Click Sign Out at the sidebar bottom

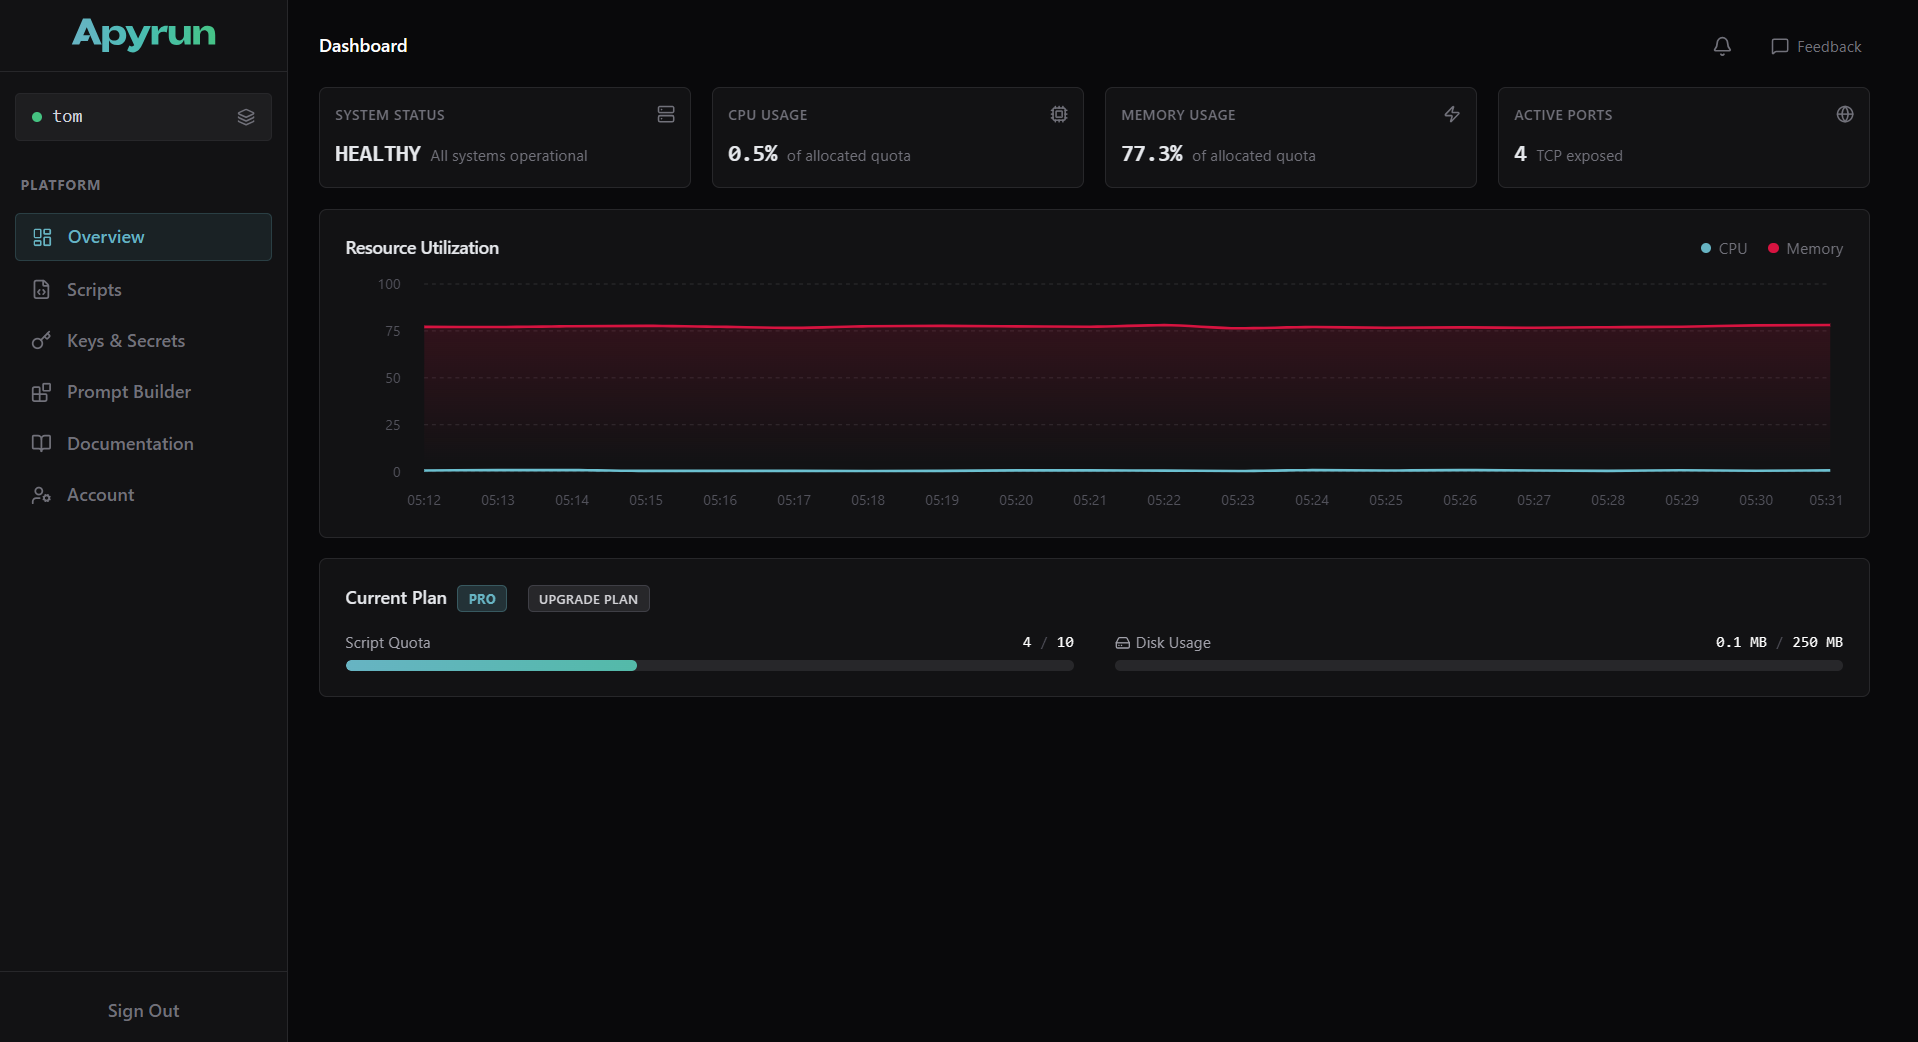[142, 1010]
